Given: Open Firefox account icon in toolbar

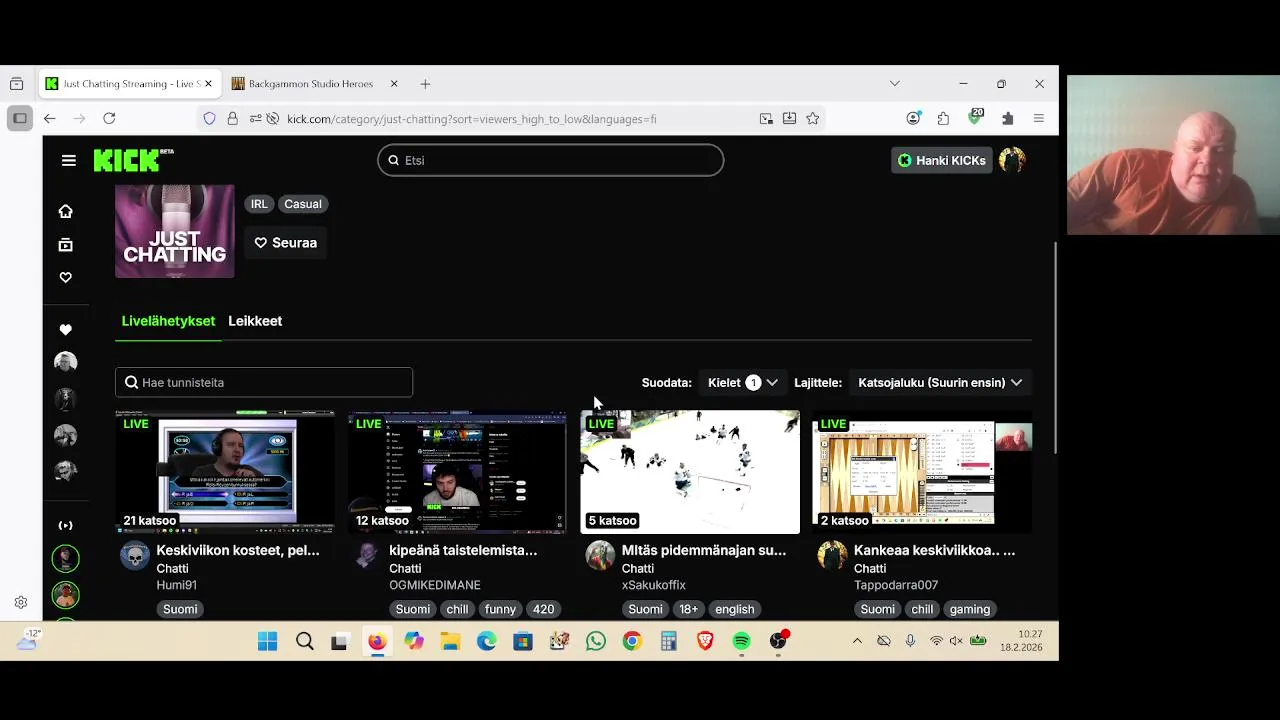Looking at the screenshot, I should [913, 118].
